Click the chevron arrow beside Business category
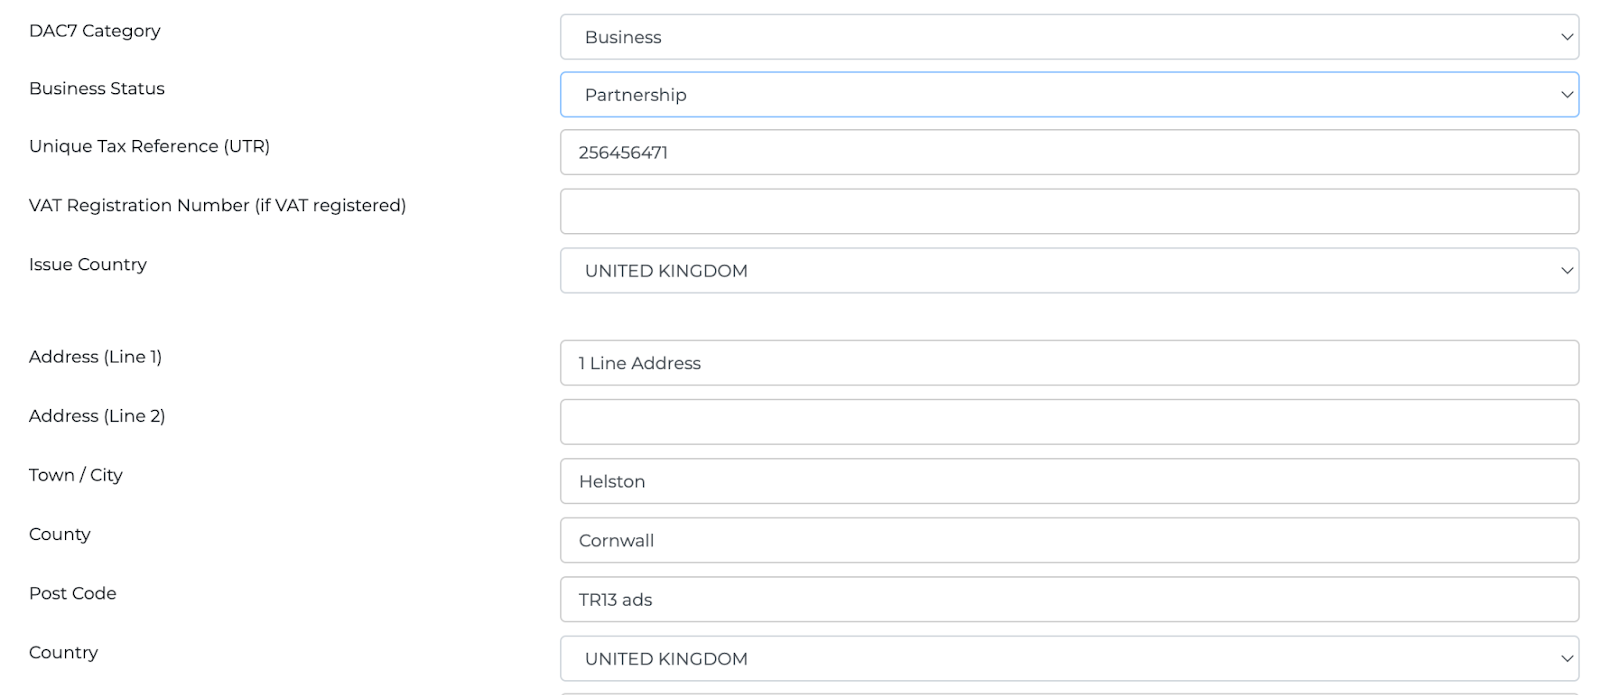The image size is (1600, 695). pos(1566,37)
